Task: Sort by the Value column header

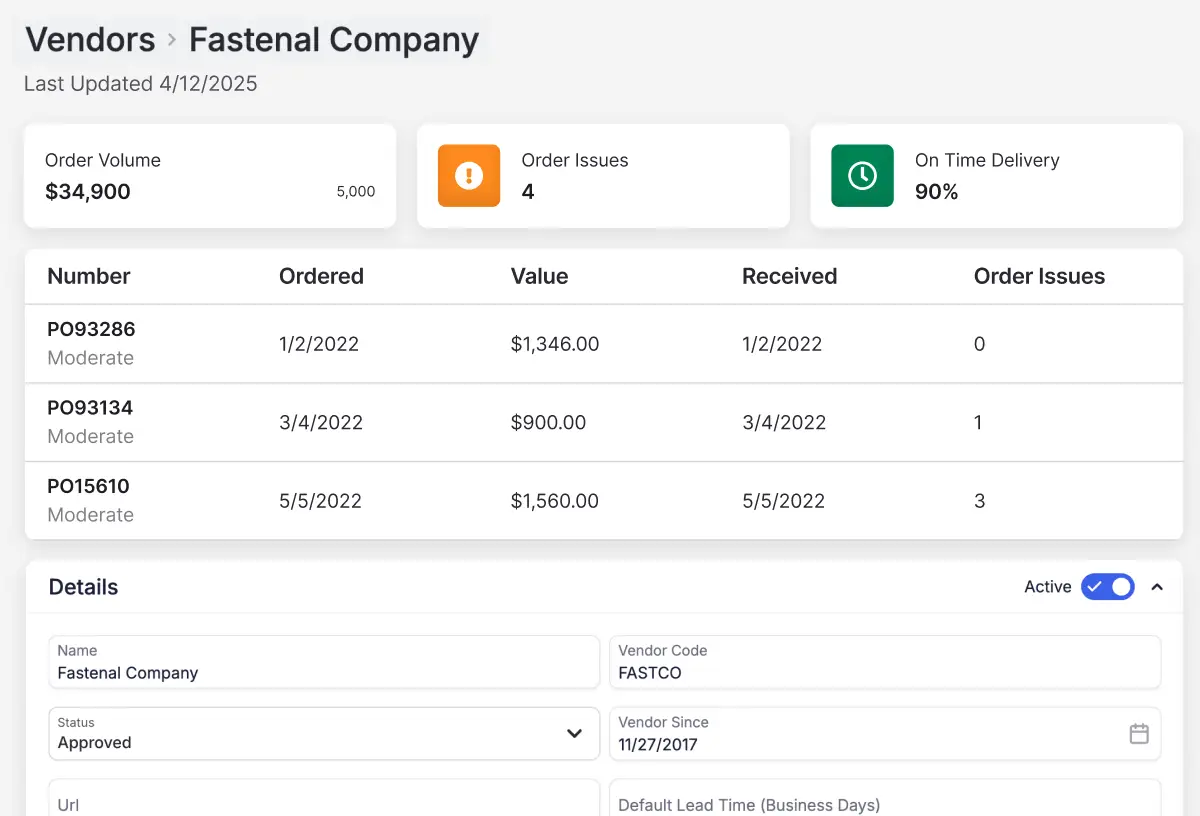Action: (539, 277)
